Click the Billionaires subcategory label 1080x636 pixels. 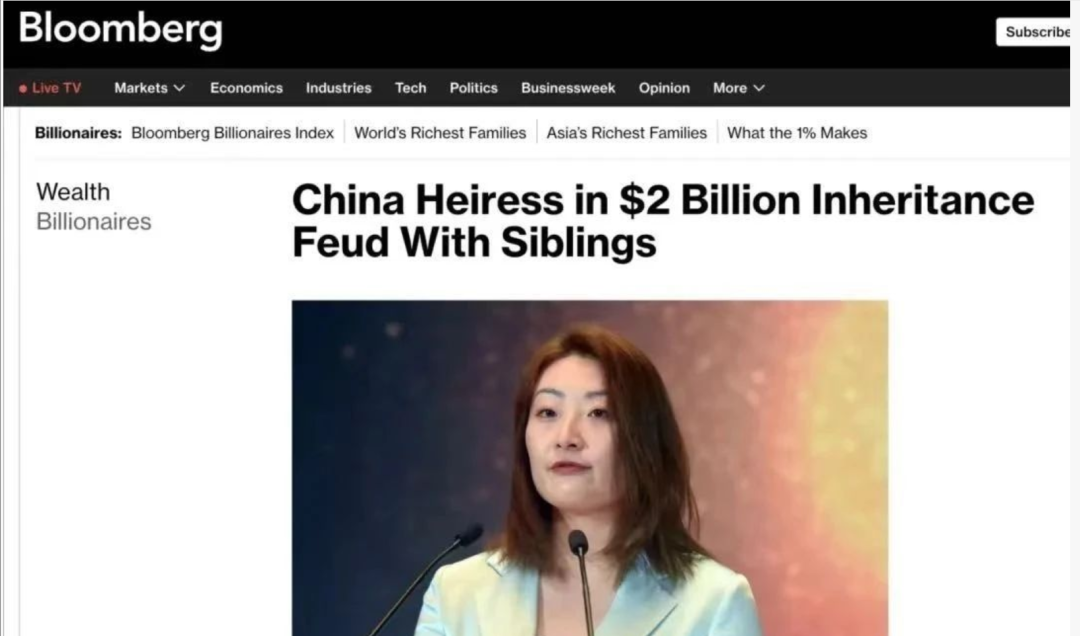(94, 222)
